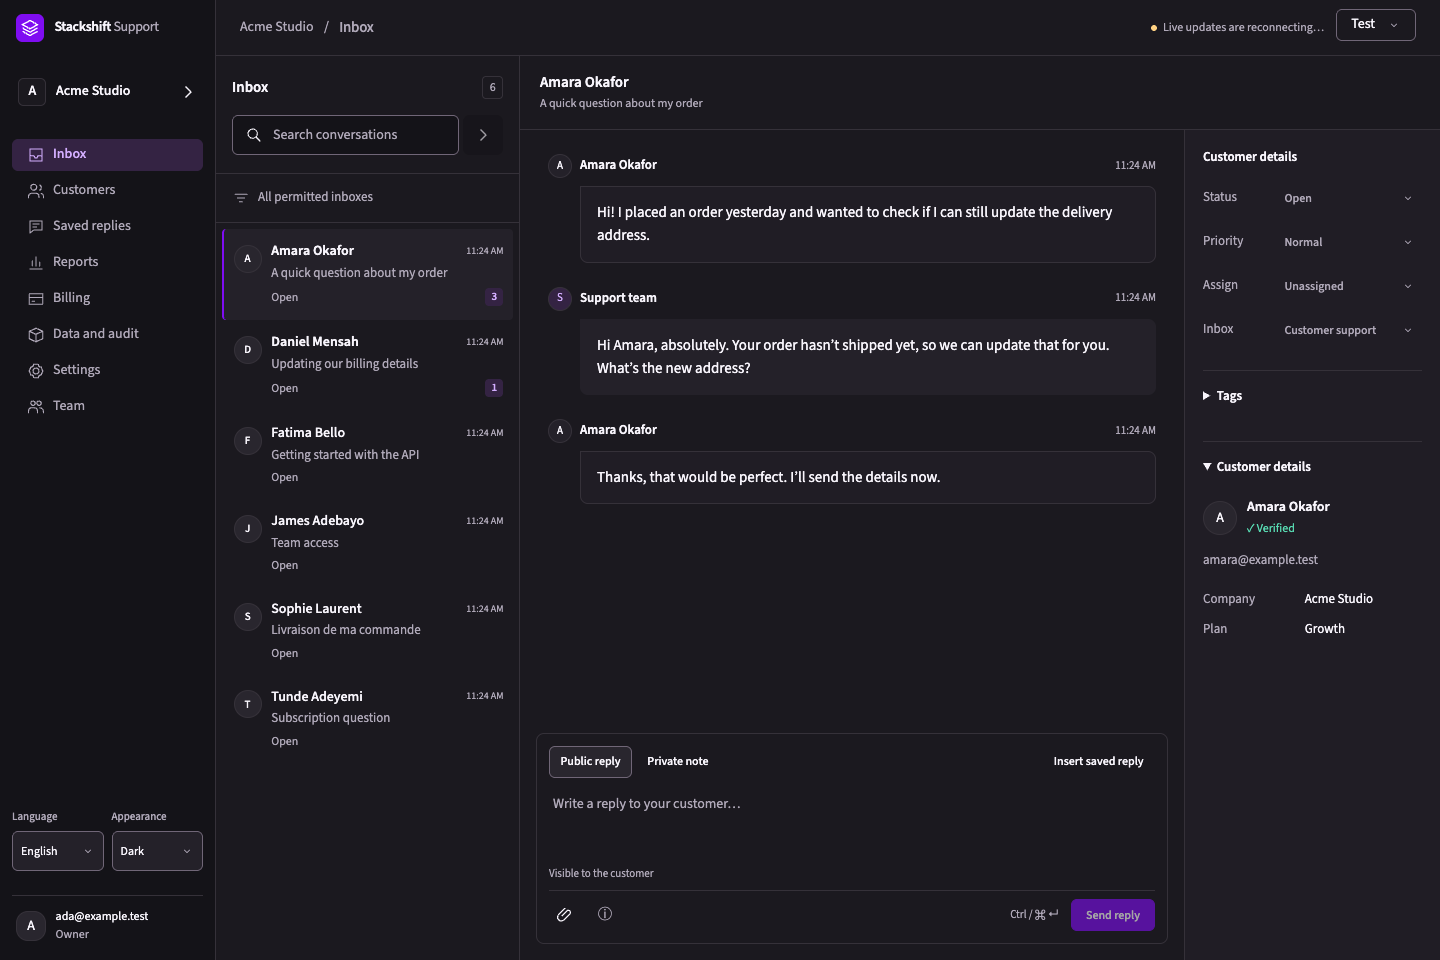Click the filter icon beside All permitted inboxes

point(241,198)
